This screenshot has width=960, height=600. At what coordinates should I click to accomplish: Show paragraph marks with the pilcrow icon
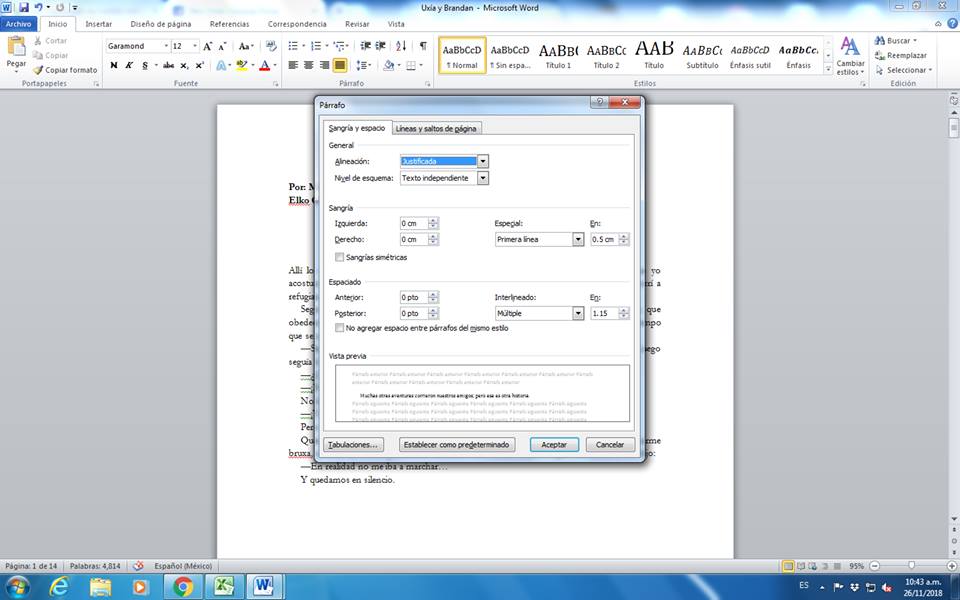point(423,46)
